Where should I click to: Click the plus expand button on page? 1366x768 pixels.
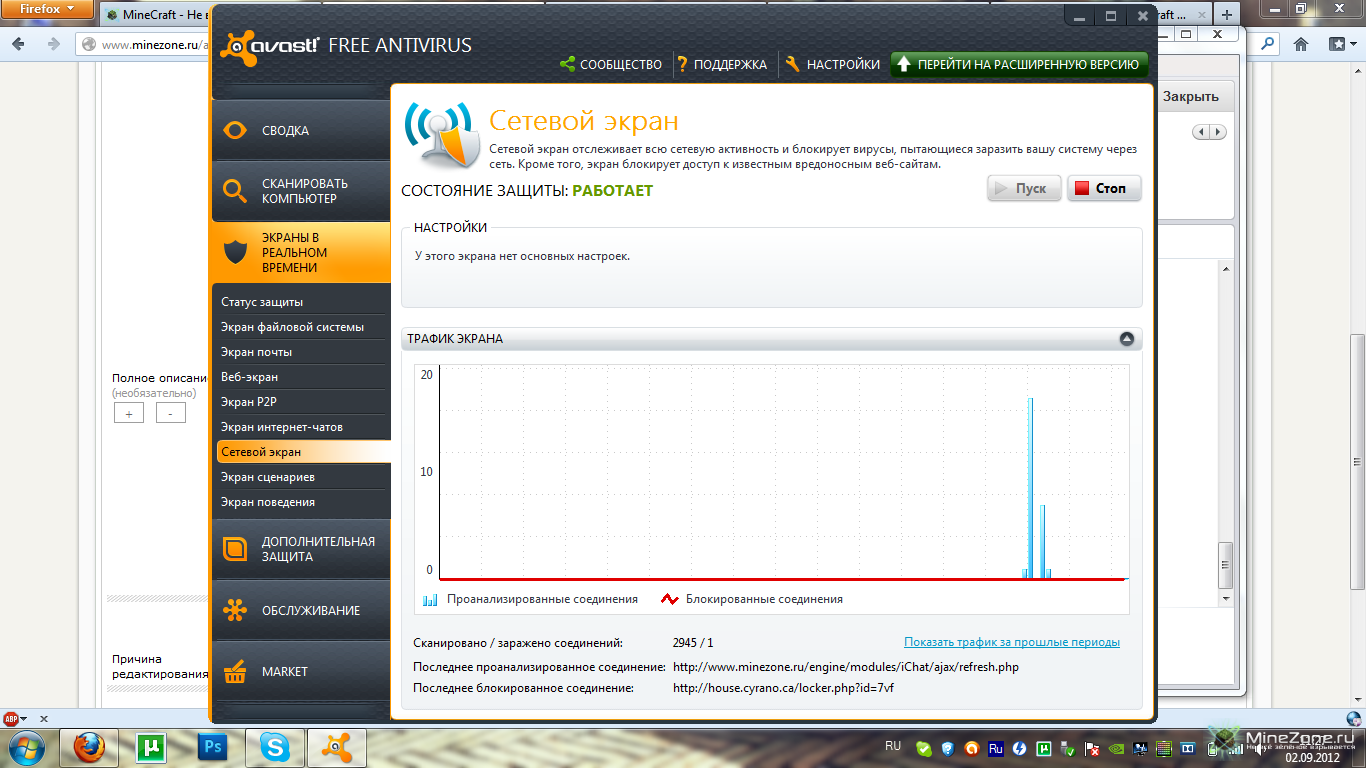coord(129,413)
